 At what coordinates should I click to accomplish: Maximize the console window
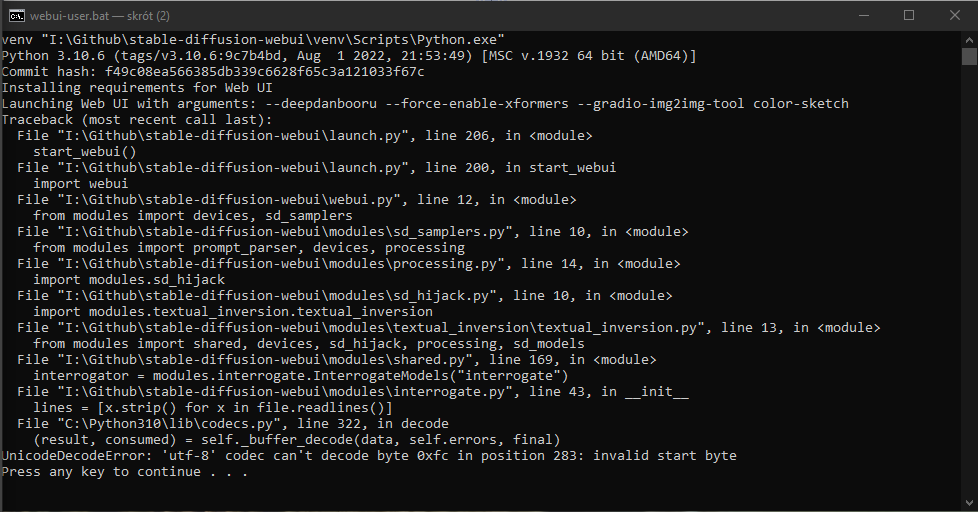click(909, 16)
